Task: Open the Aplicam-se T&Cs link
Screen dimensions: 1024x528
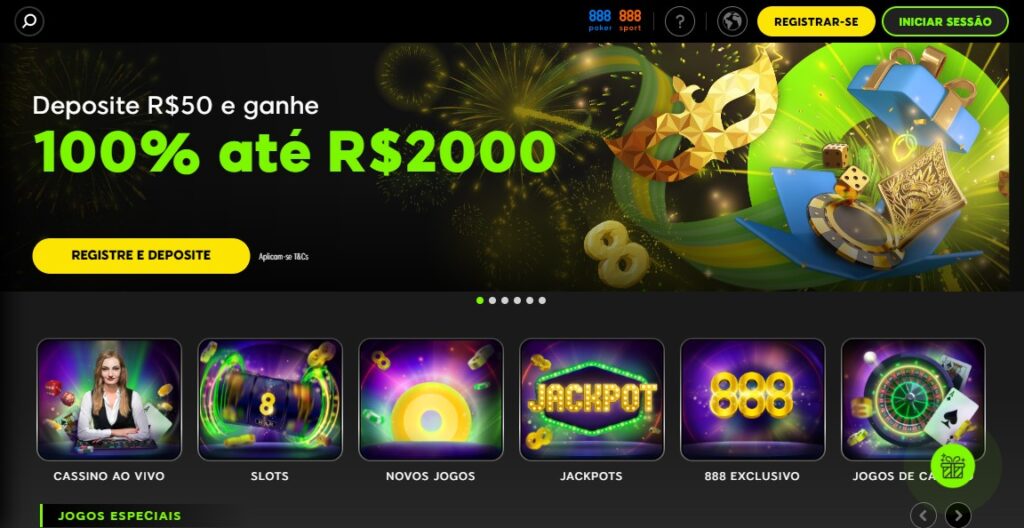Action: click(283, 257)
